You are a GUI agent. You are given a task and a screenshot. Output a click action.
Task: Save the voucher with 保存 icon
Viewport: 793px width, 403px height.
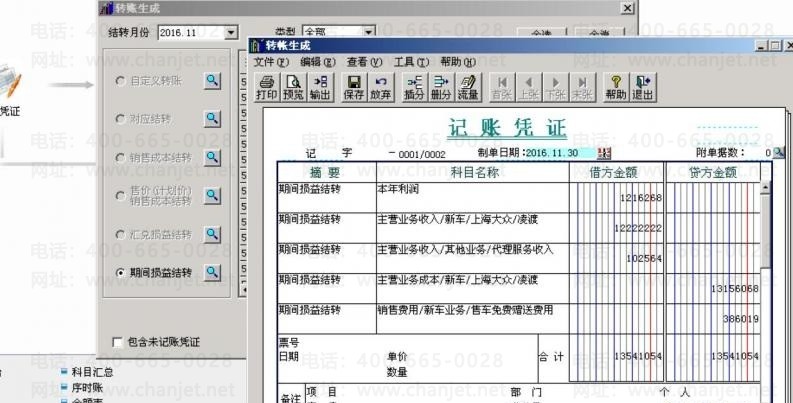(354, 87)
